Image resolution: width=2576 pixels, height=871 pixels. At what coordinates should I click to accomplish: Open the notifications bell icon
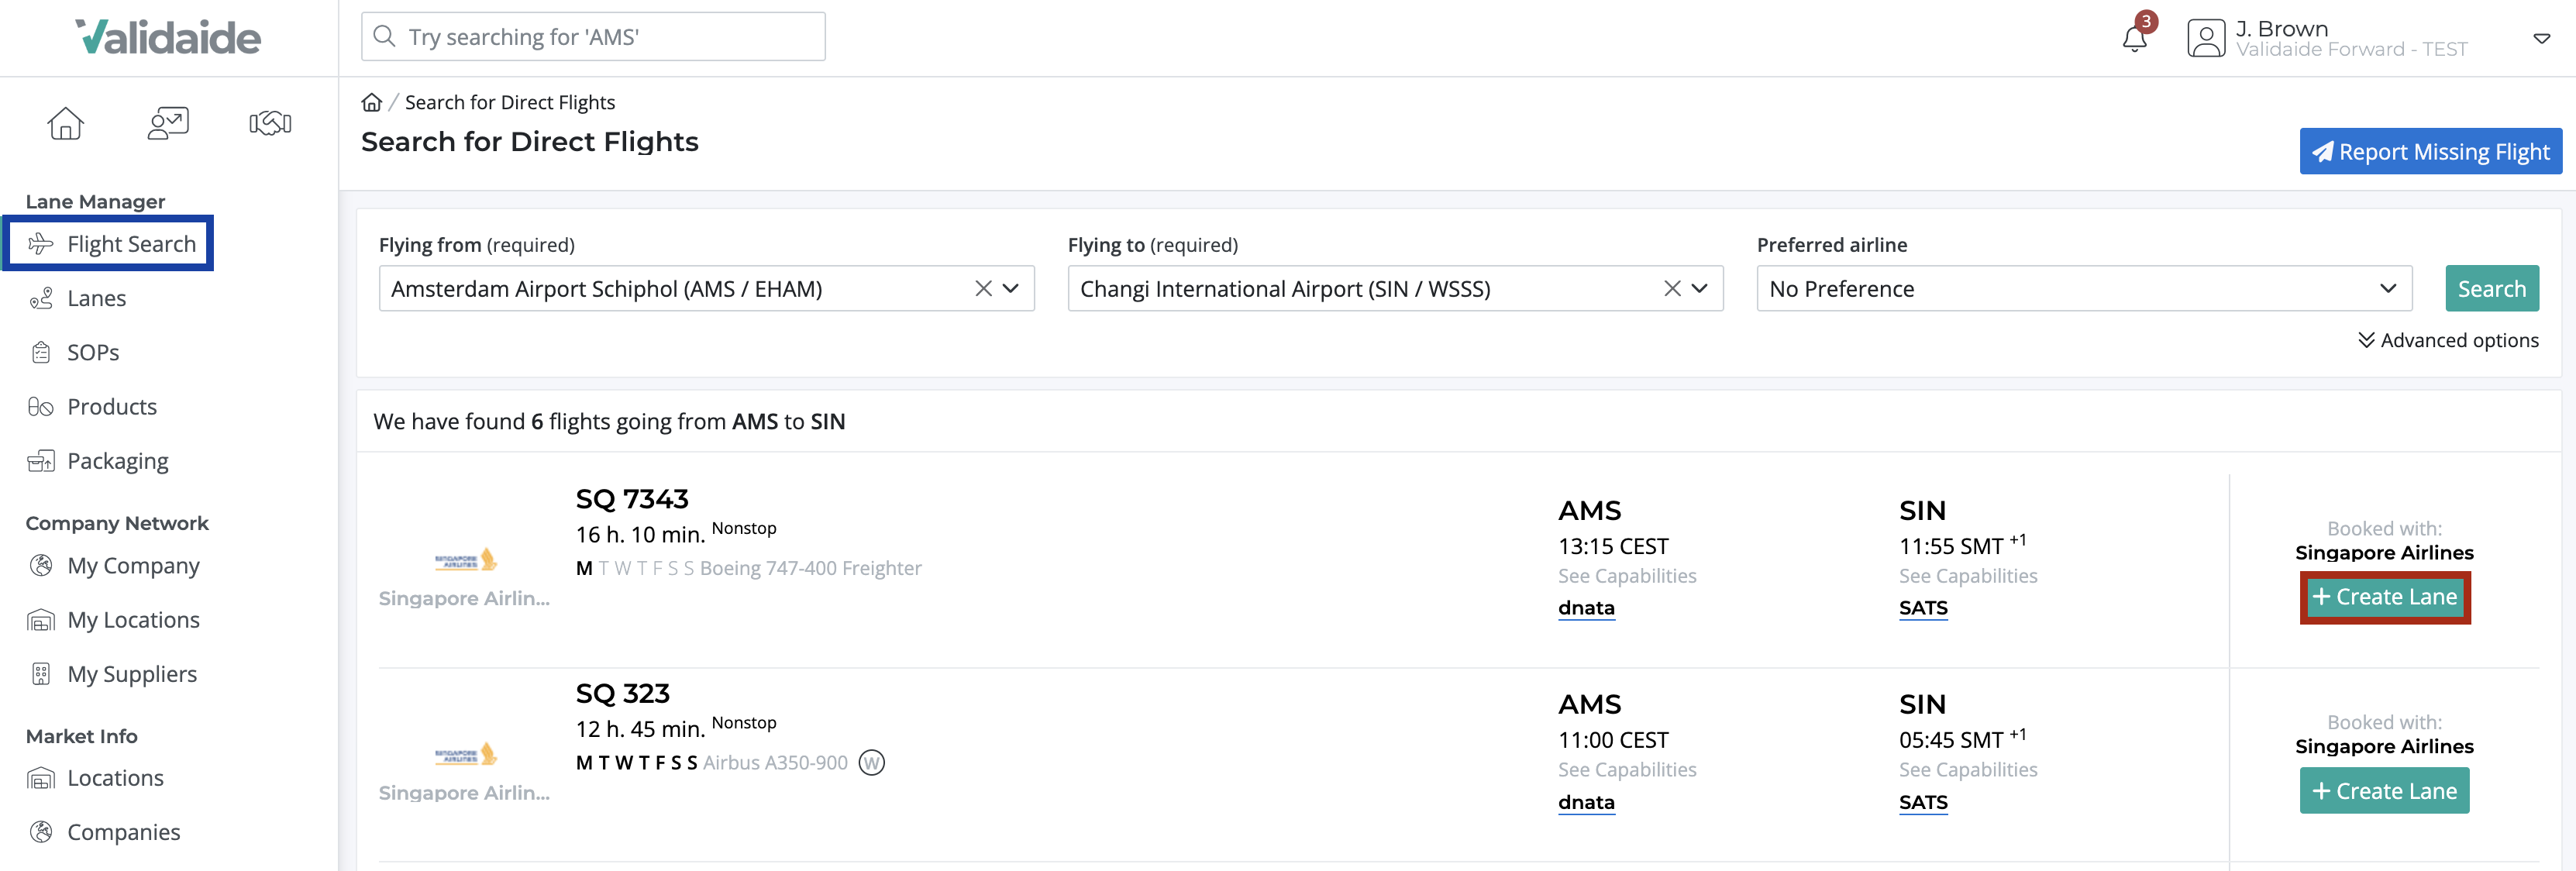(x=2134, y=38)
